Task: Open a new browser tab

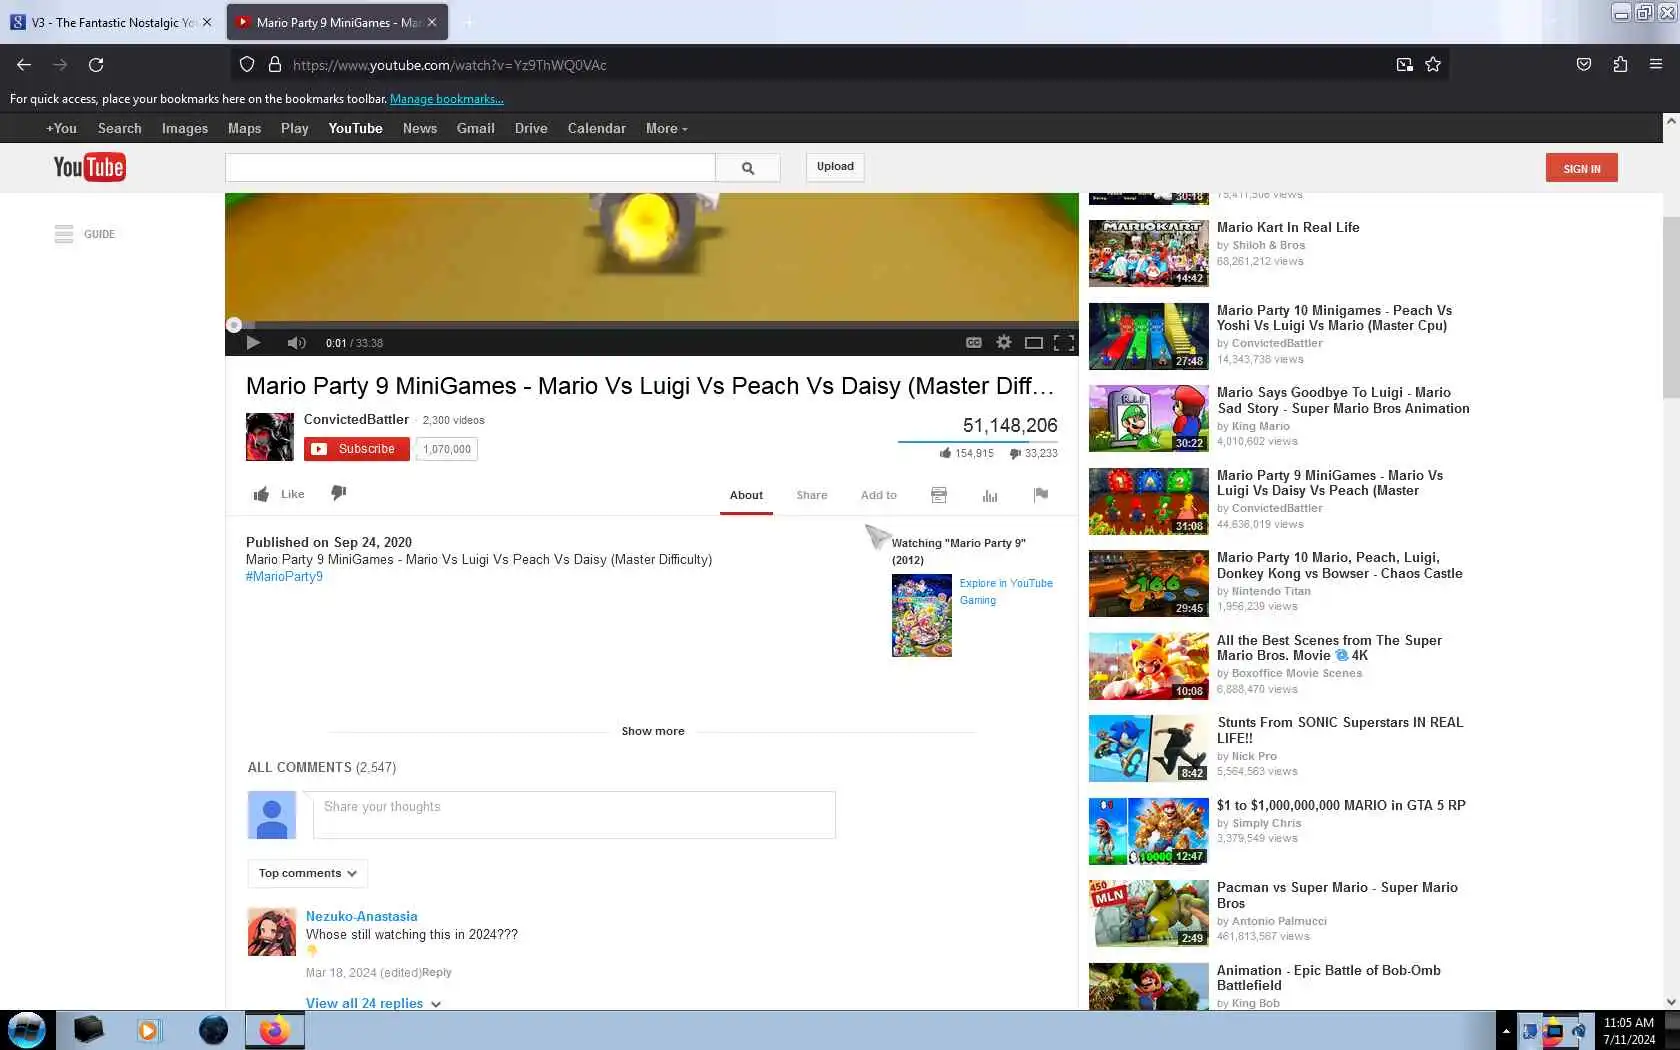Action: pyautogui.click(x=468, y=22)
